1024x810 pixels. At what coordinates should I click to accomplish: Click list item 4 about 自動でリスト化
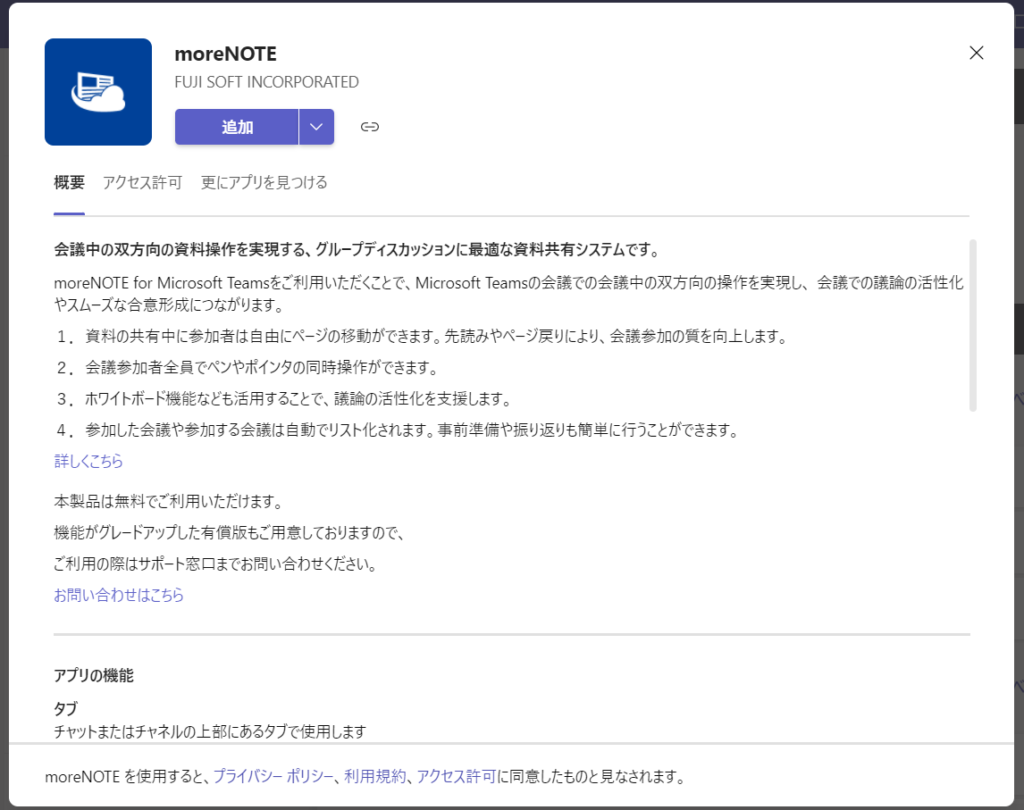398,430
